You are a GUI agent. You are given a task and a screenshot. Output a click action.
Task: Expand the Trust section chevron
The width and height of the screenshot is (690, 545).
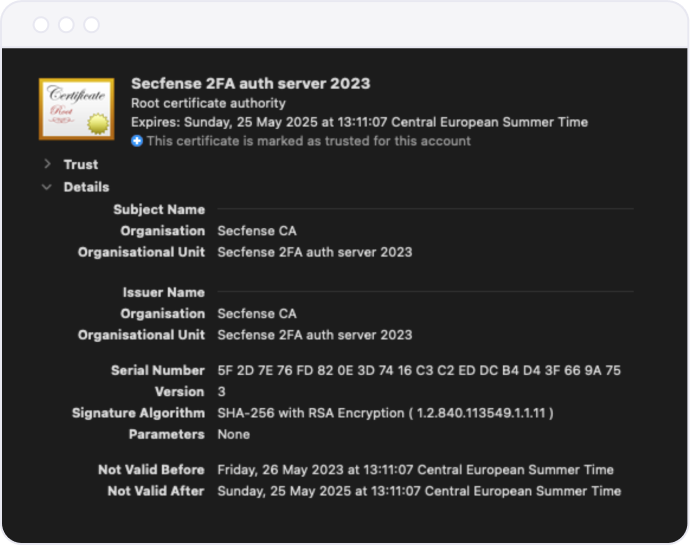click(x=47, y=164)
